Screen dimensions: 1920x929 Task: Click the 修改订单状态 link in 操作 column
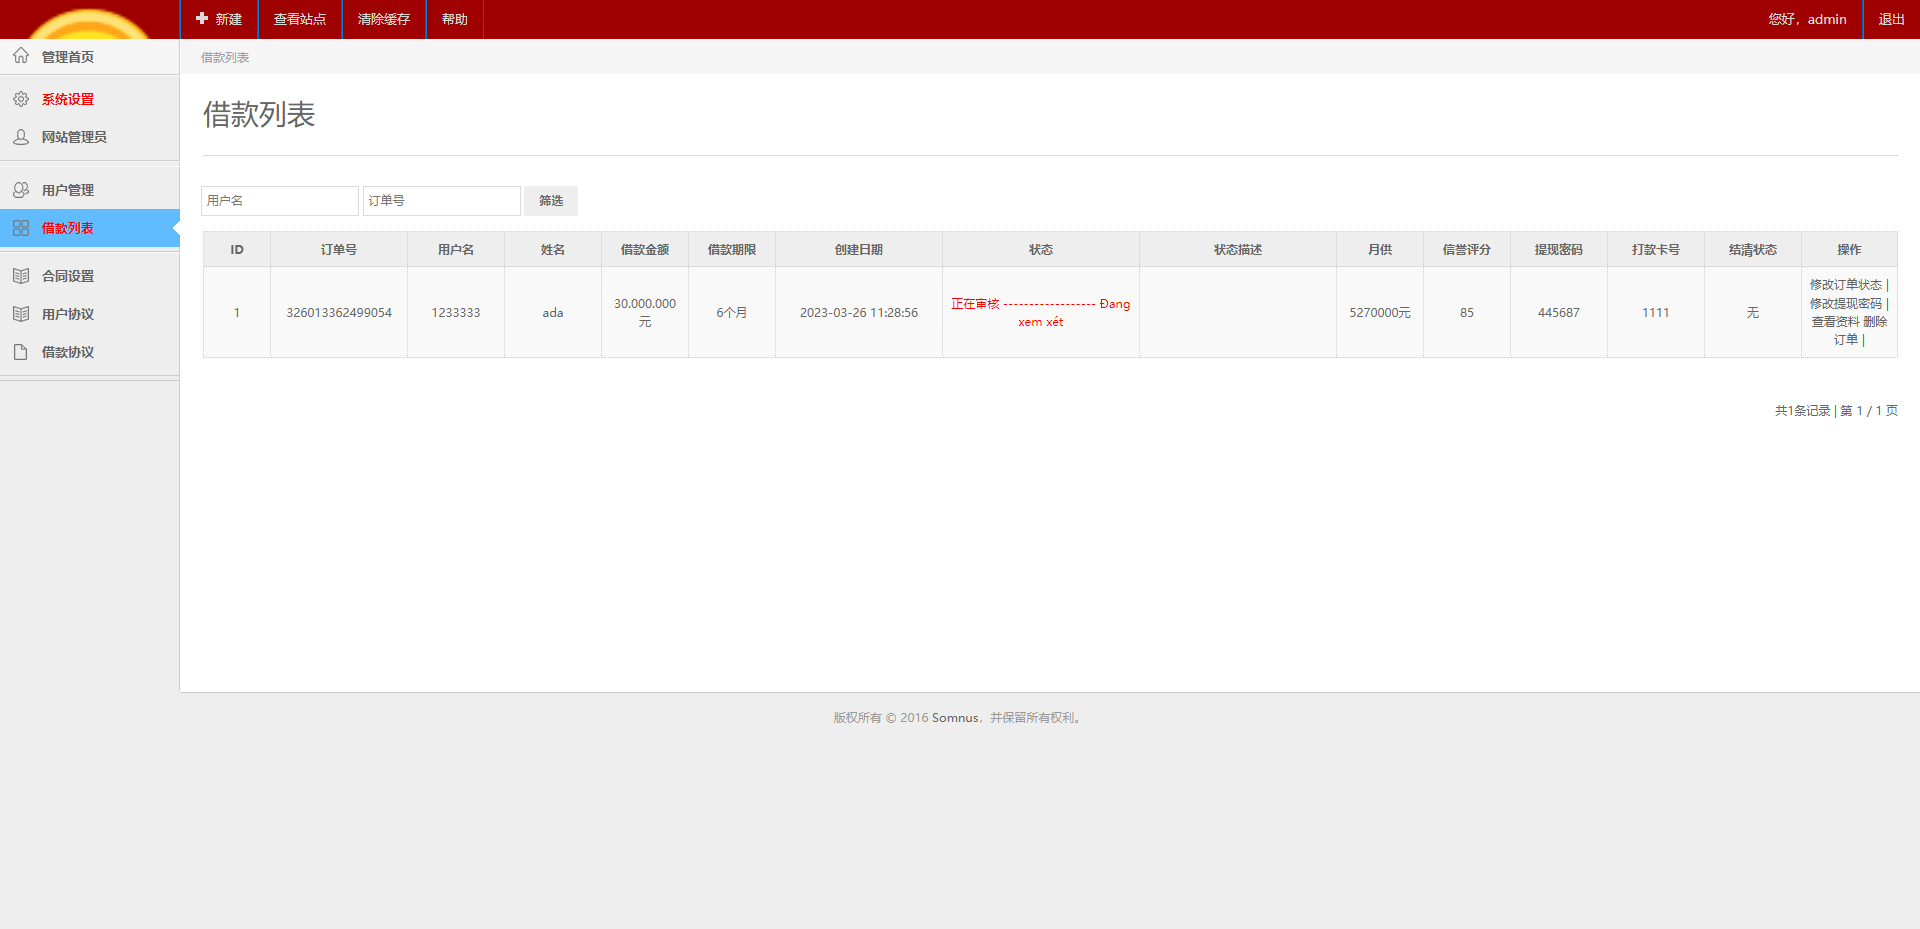[x=1845, y=285]
